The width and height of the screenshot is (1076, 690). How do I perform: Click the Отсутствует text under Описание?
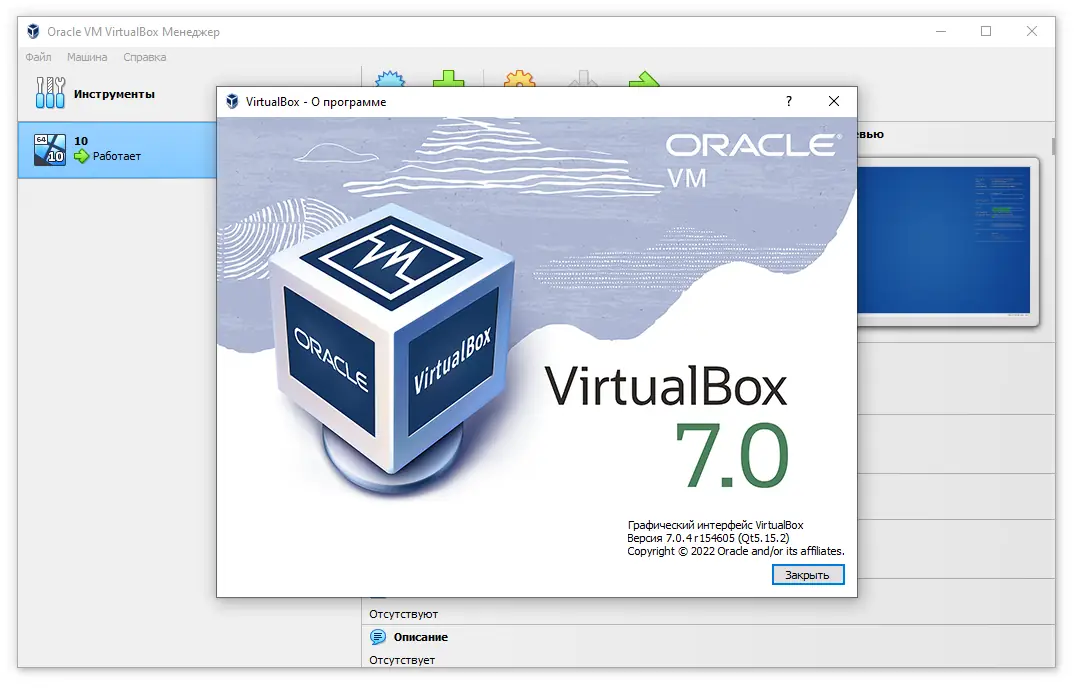pyautogui.click(x=402, y=661)
